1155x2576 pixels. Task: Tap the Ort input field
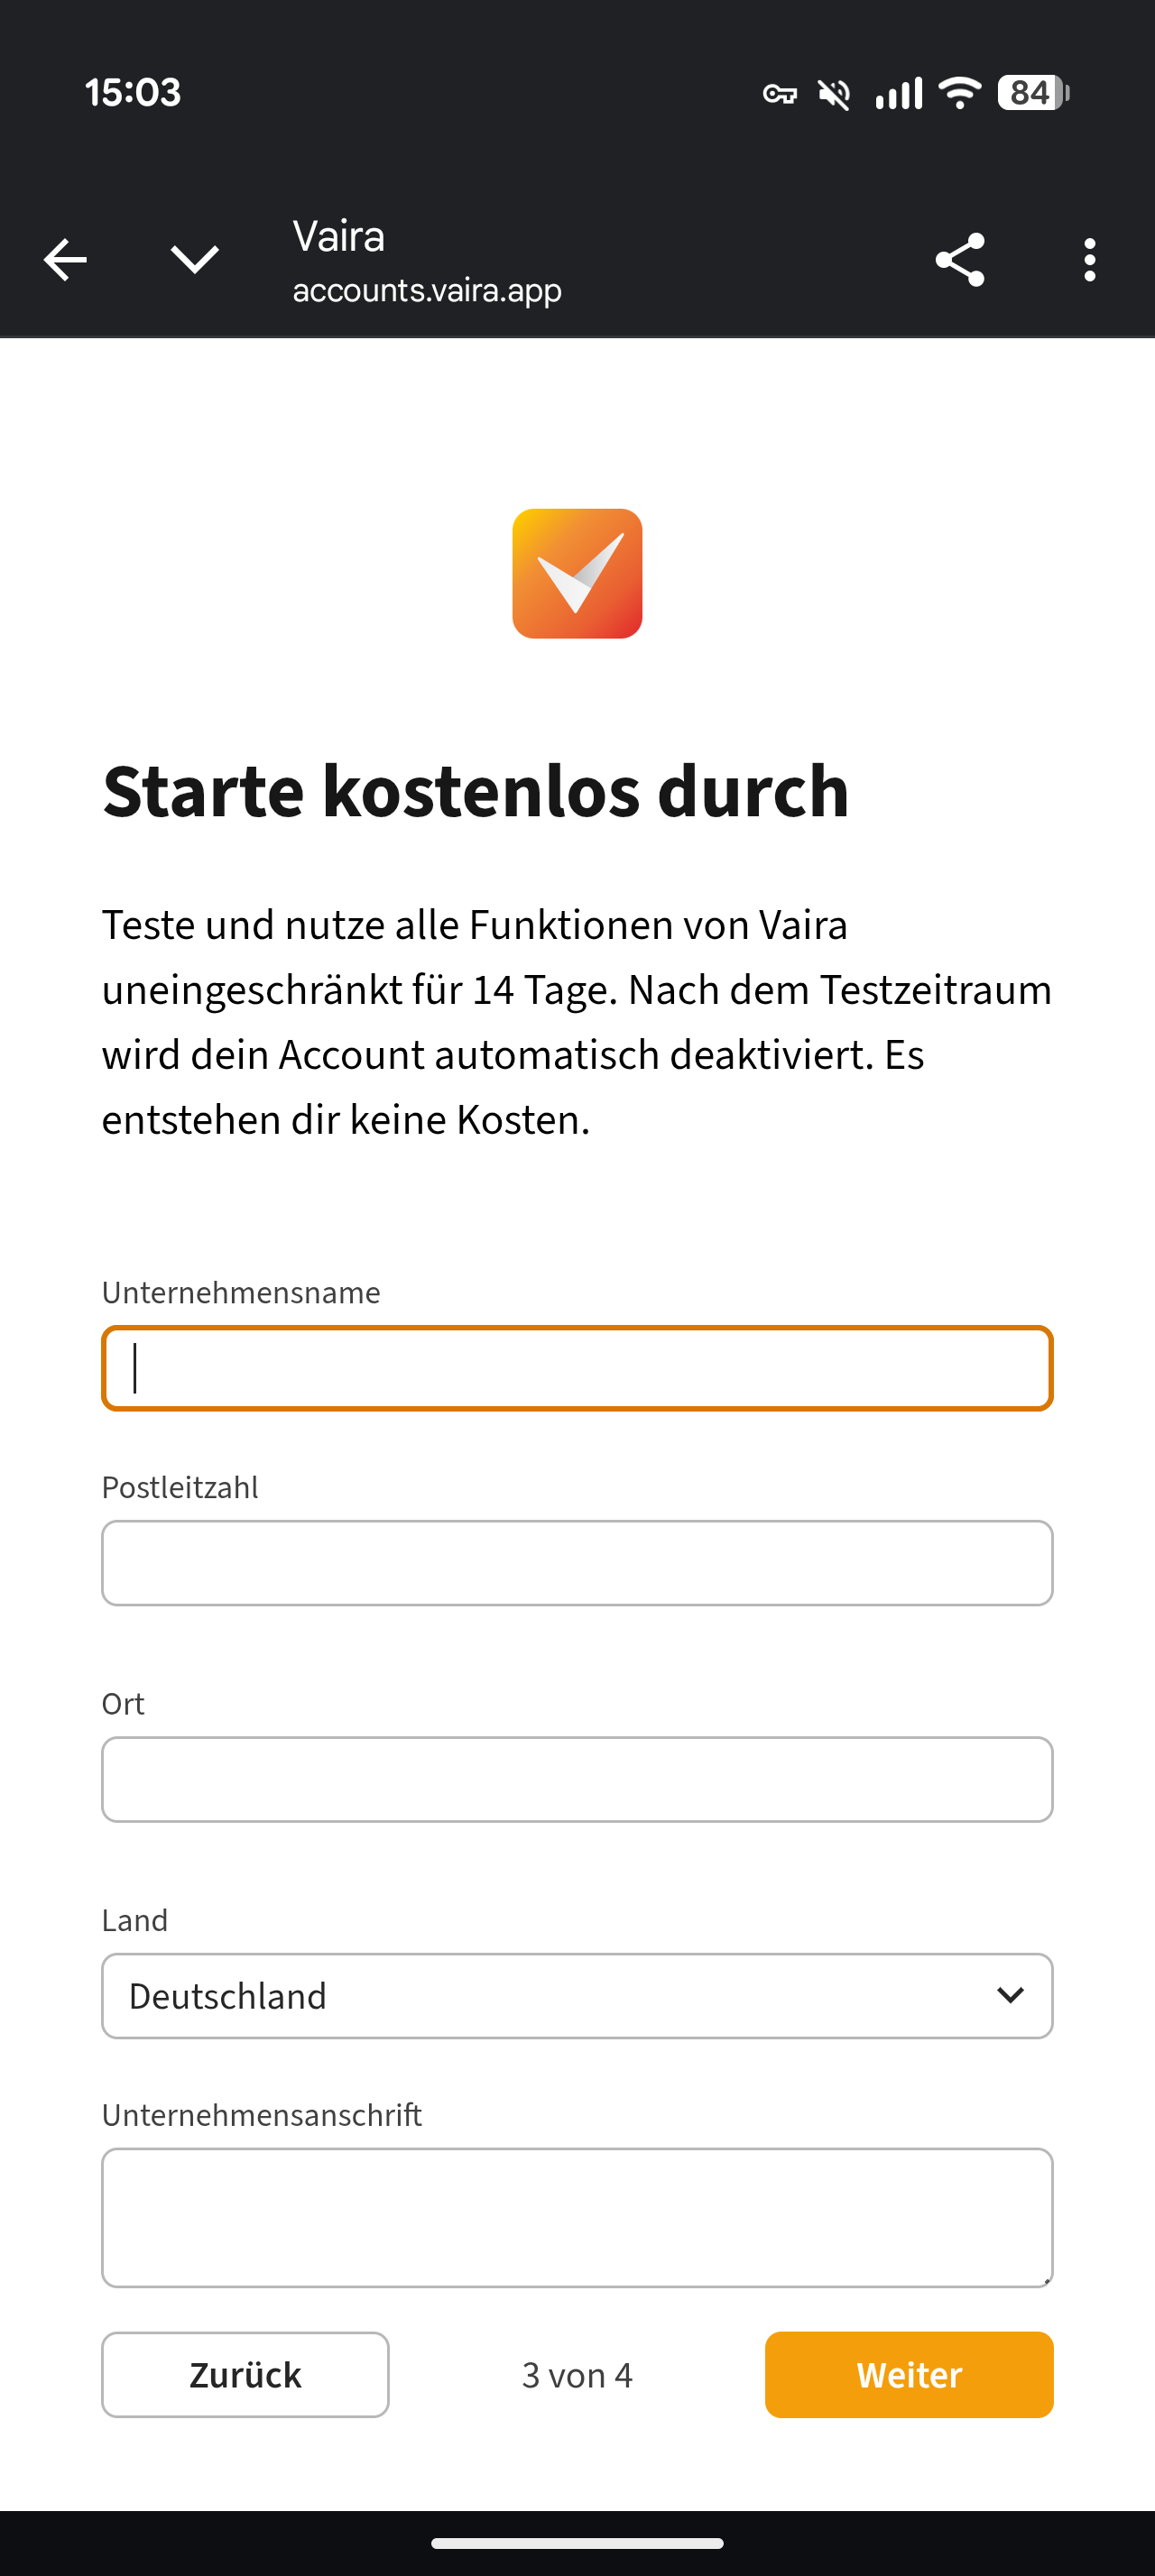coord(577,1779)
